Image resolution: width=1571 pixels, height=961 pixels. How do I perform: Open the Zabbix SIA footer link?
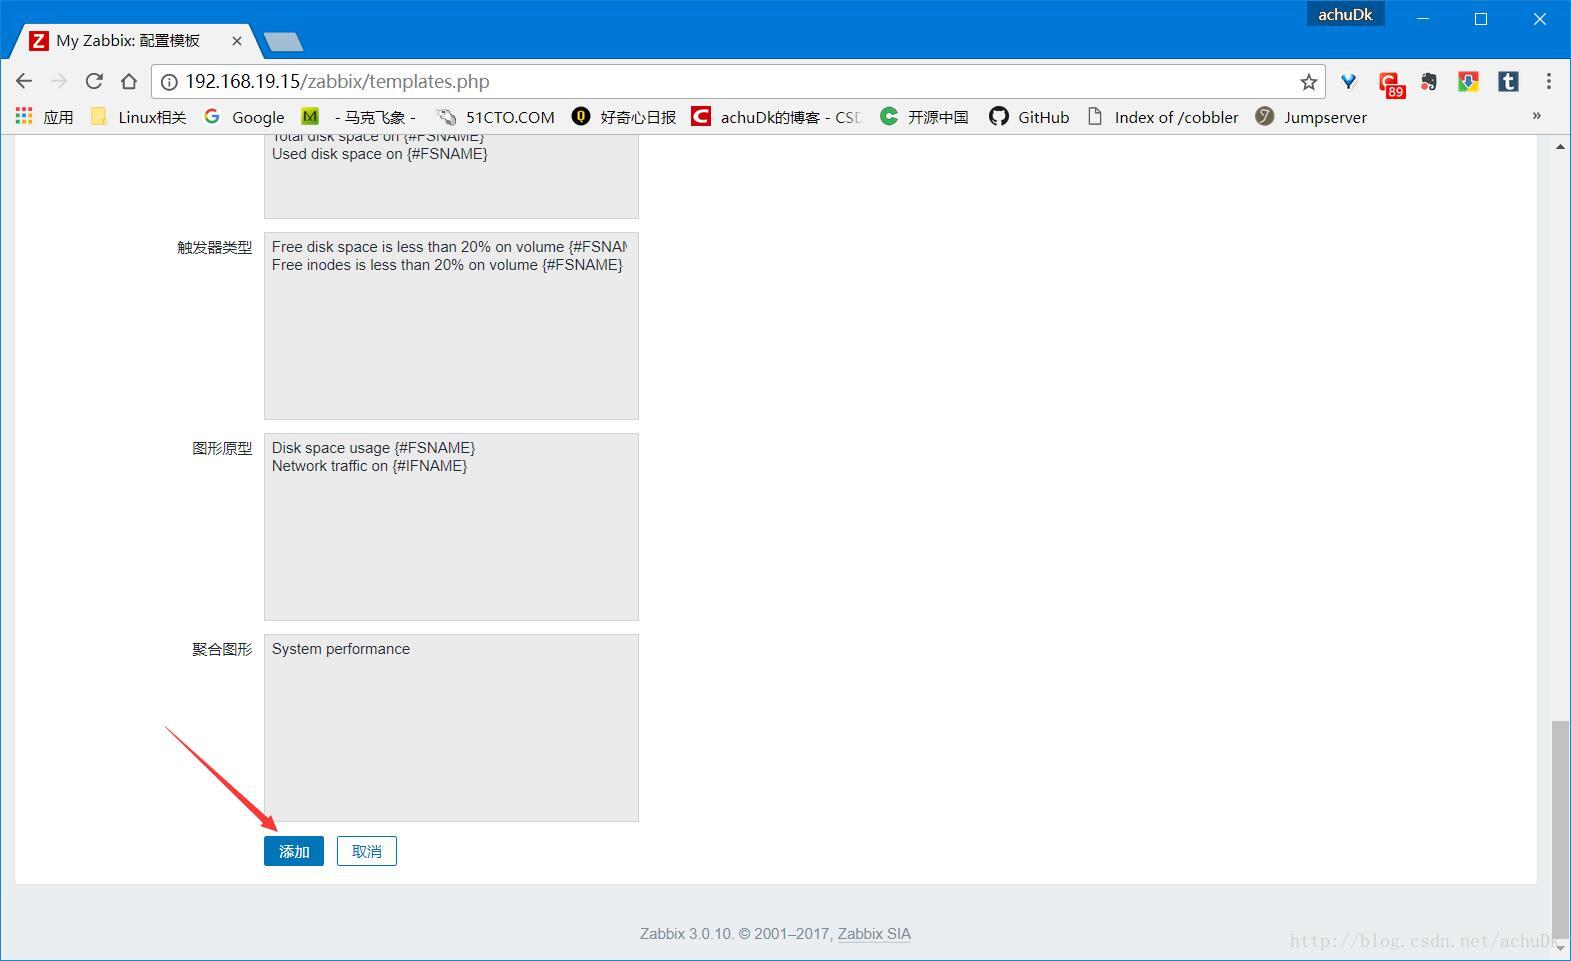click(x=874, y=934)
